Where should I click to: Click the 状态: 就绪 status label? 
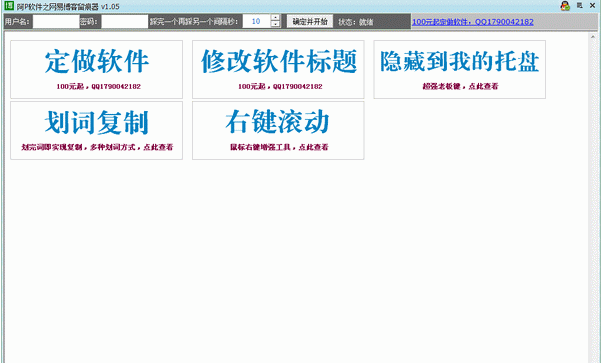pyautogui.click(x=356, y=22)
